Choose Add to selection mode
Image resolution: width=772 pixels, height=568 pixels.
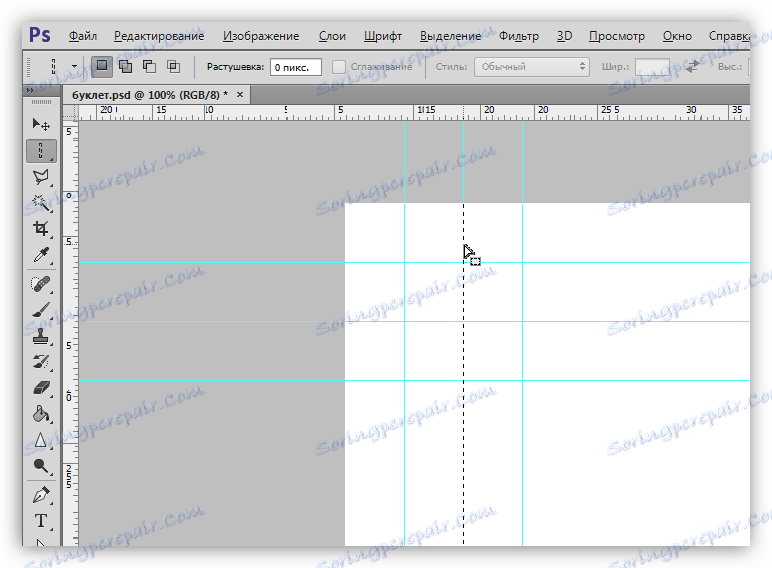(126, 66)
